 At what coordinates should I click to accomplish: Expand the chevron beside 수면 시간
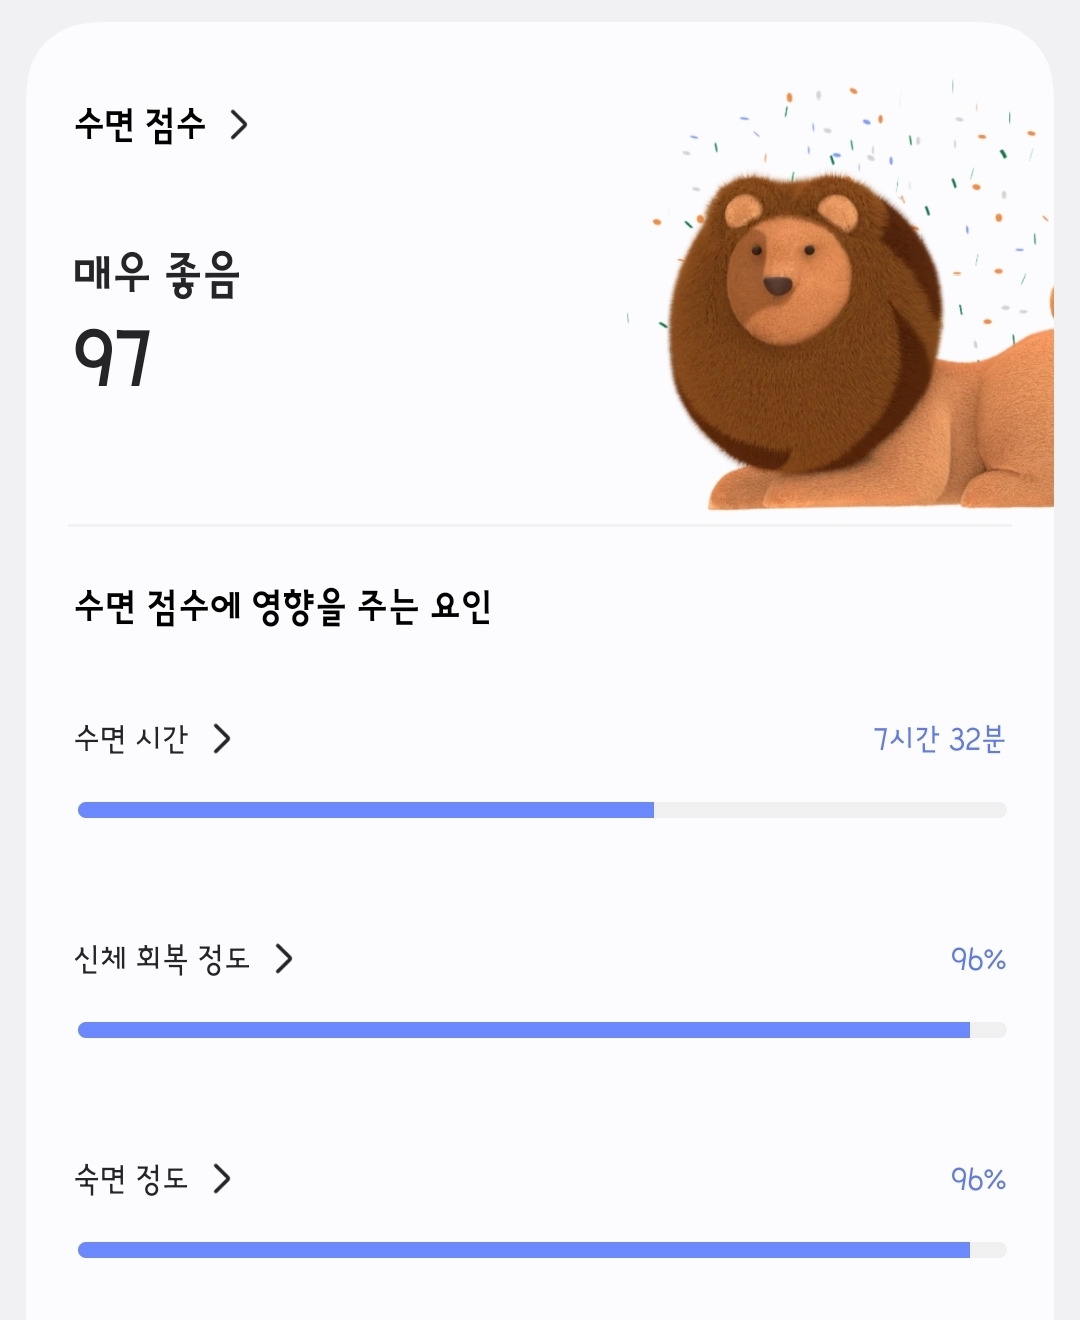coord(222,739)
